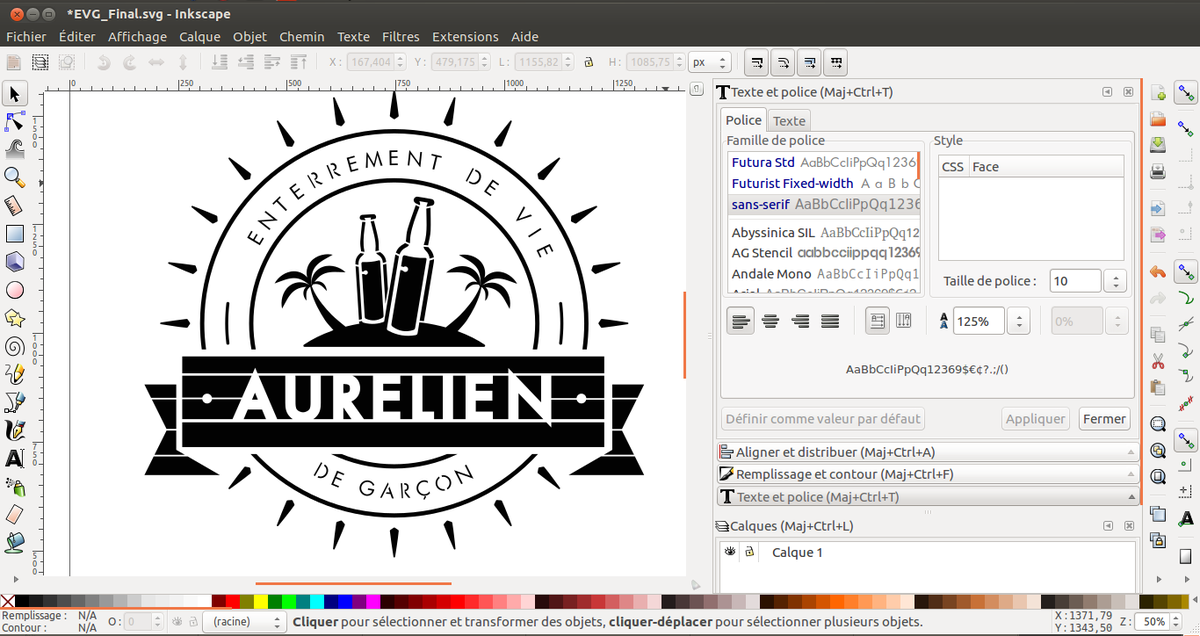Click the Fermer button
The width and height of the screenshot is (1200, 636).
[x=1104, y=419]
